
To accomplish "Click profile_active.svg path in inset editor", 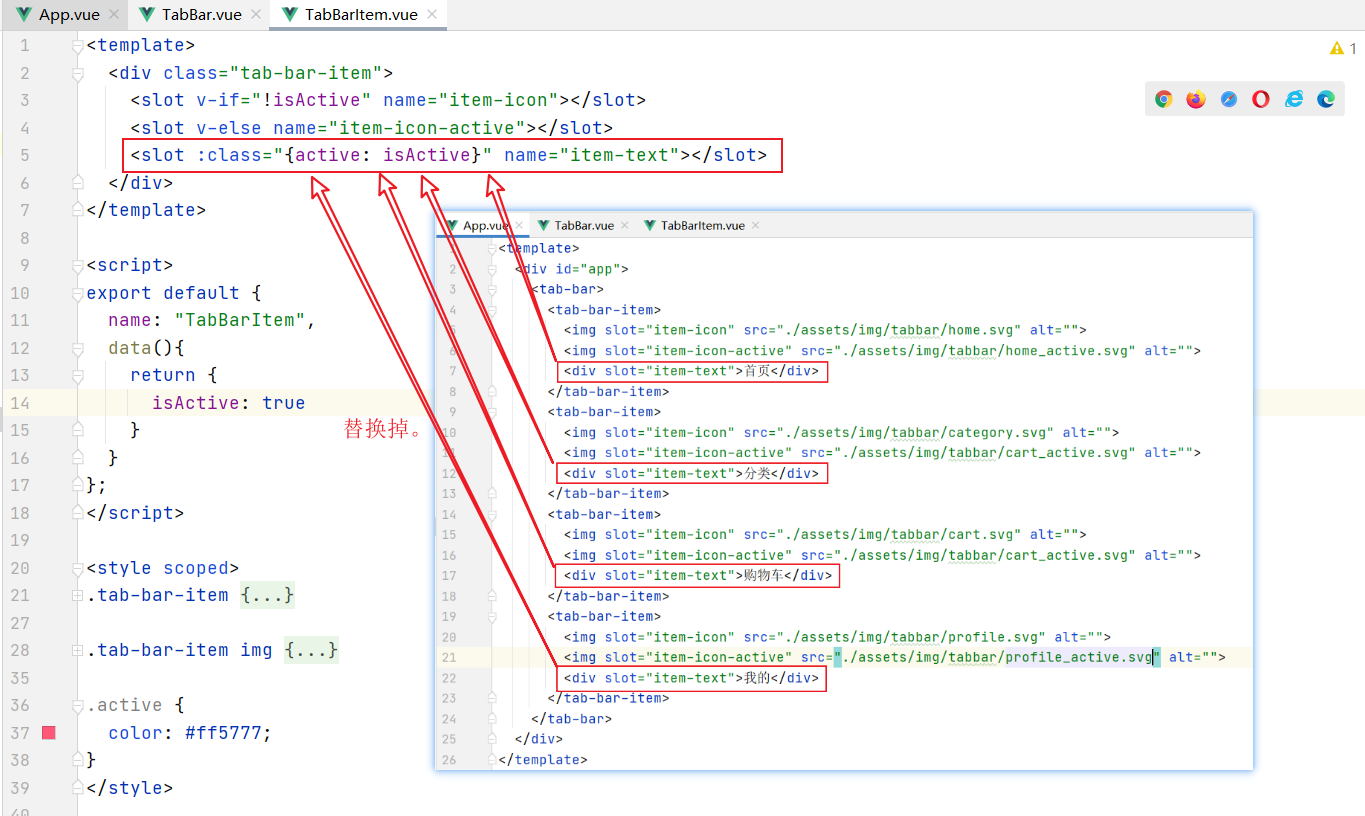I will [999, 657].
